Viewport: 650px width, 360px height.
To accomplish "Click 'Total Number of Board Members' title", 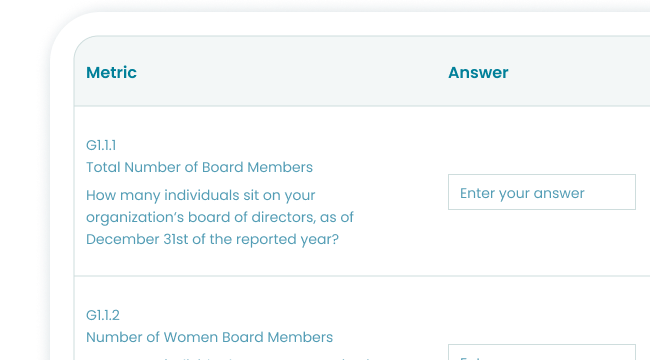I will coord(199,167).
